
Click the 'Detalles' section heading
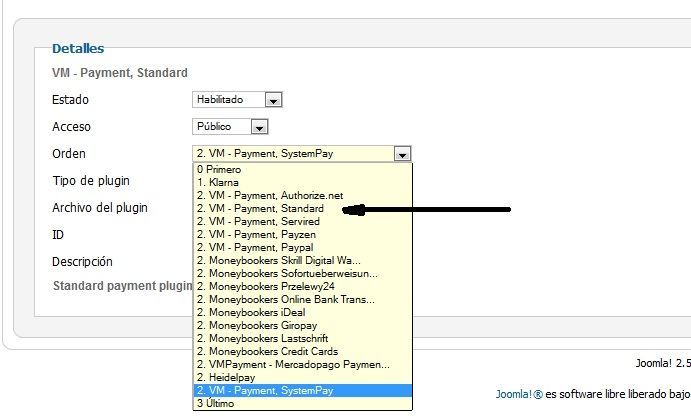78,48
